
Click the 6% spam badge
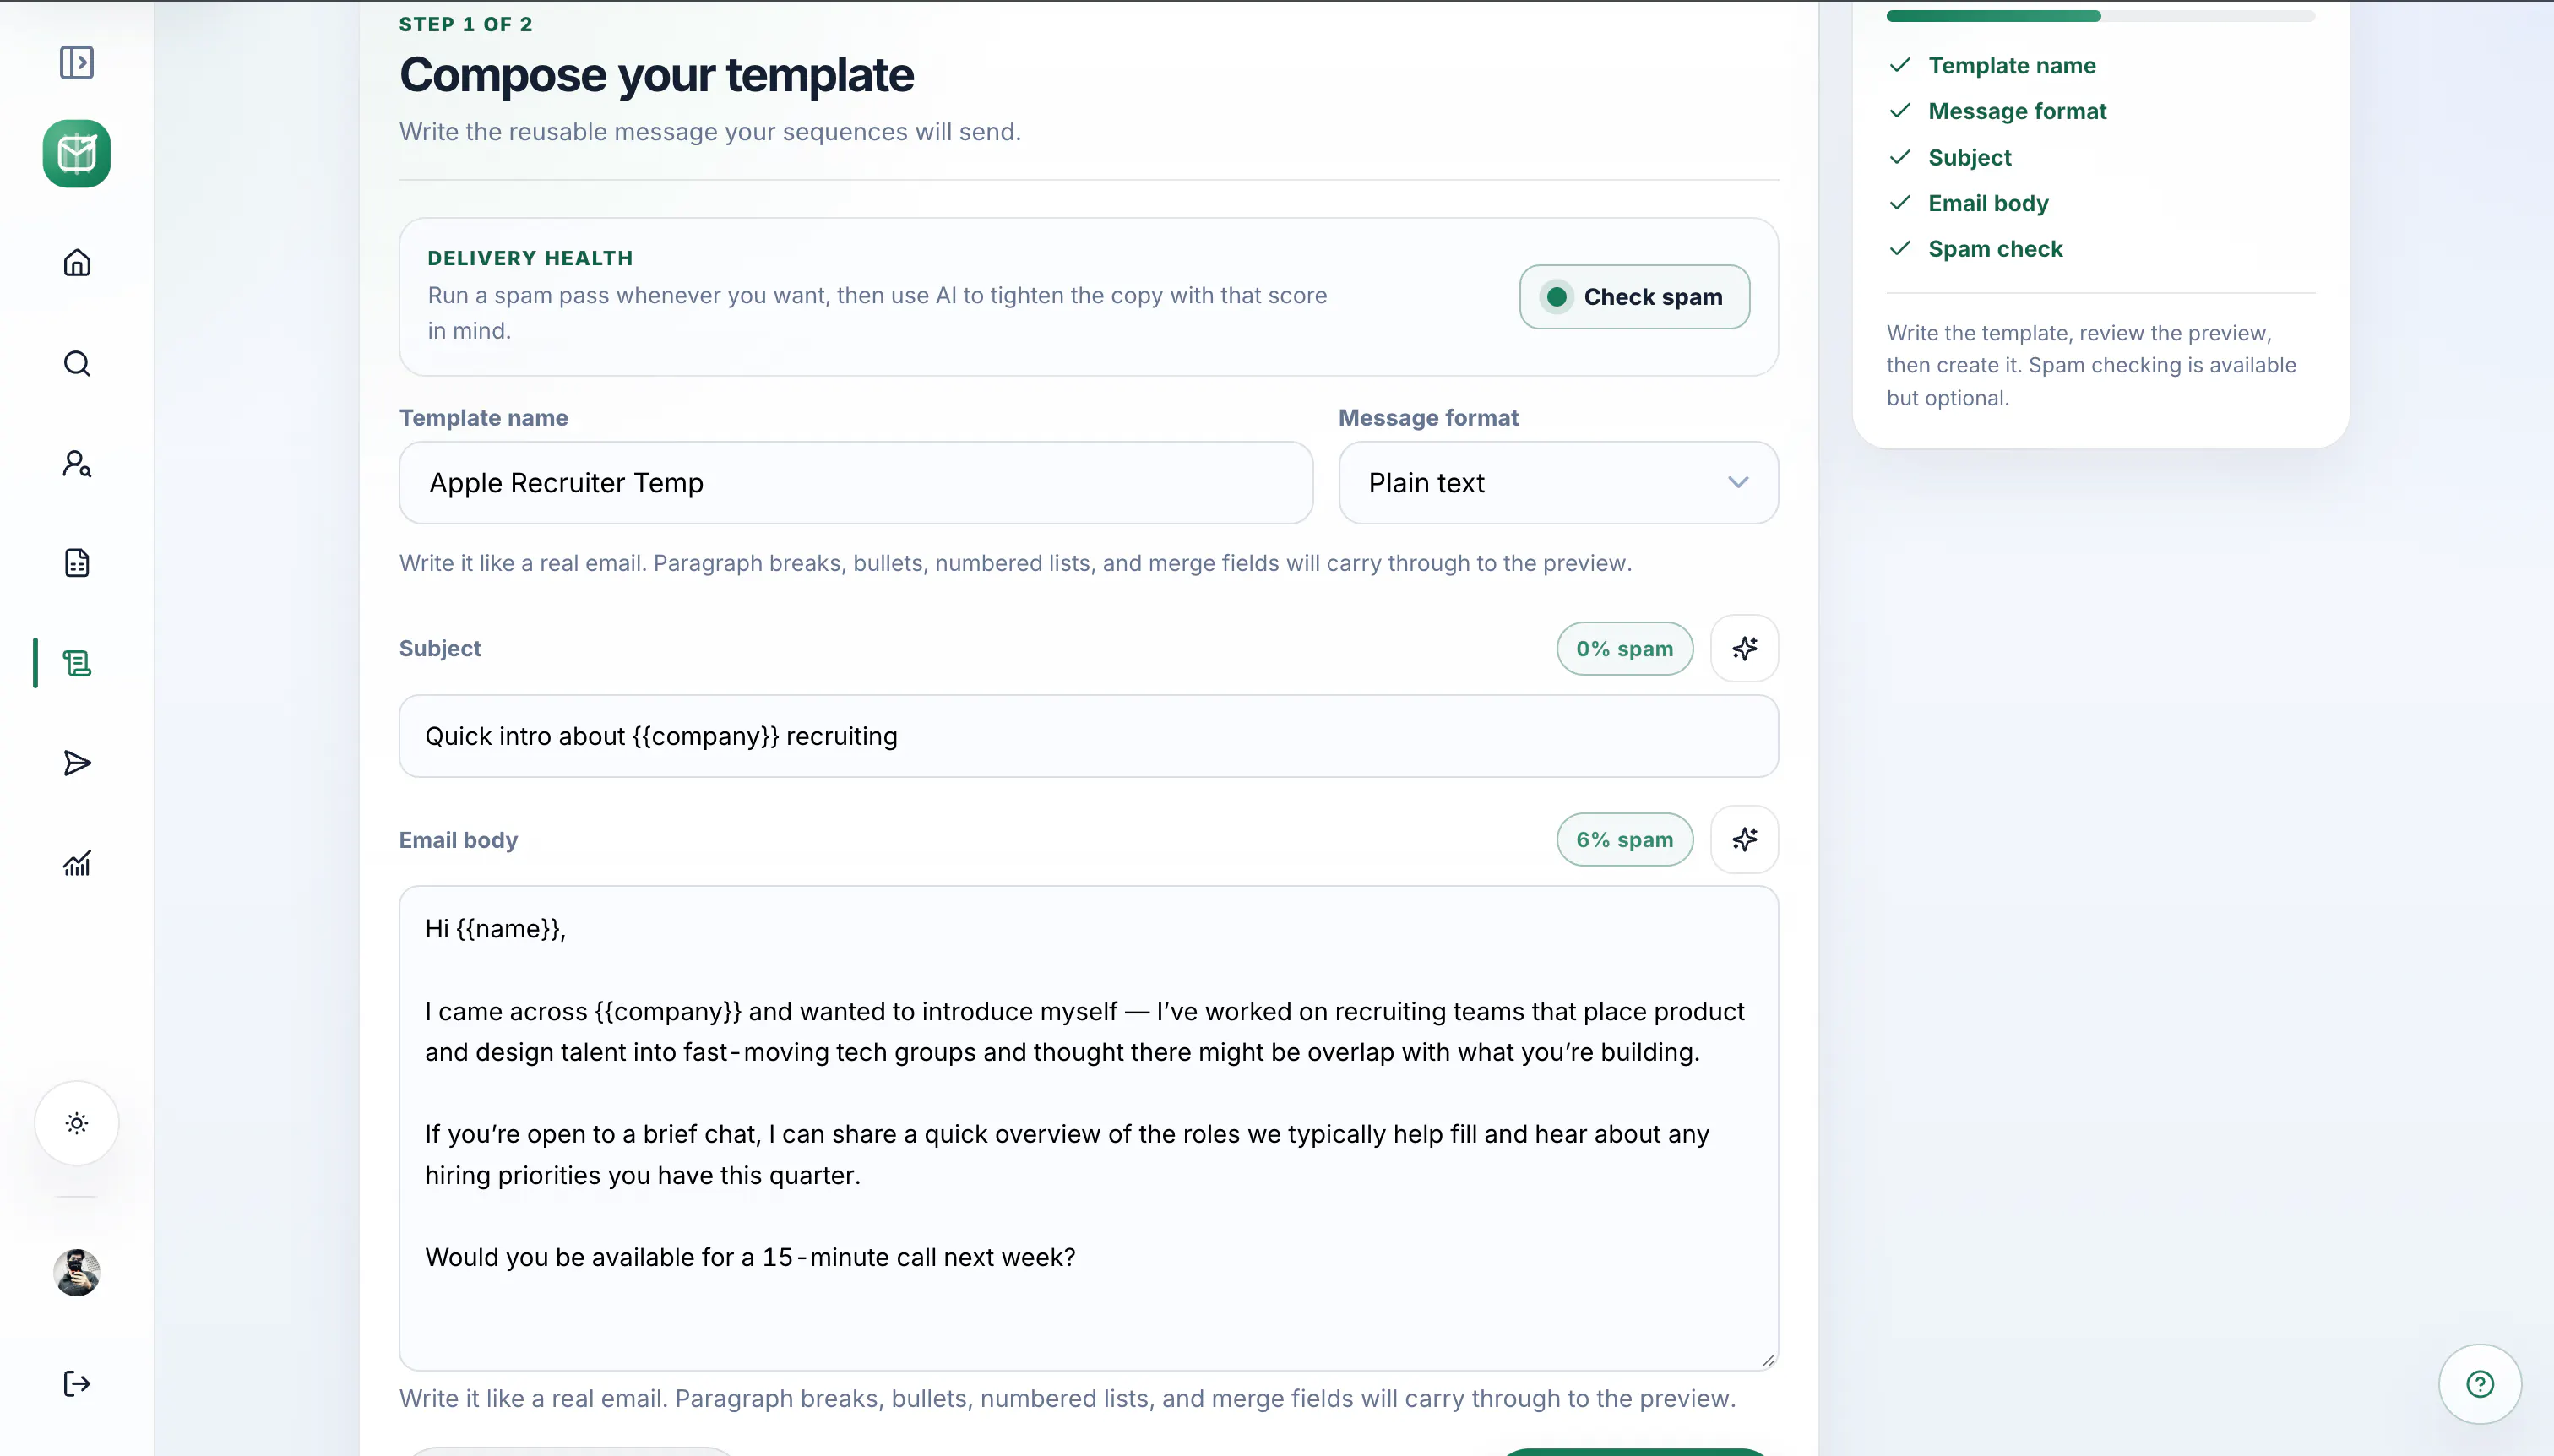[1624, 840]
